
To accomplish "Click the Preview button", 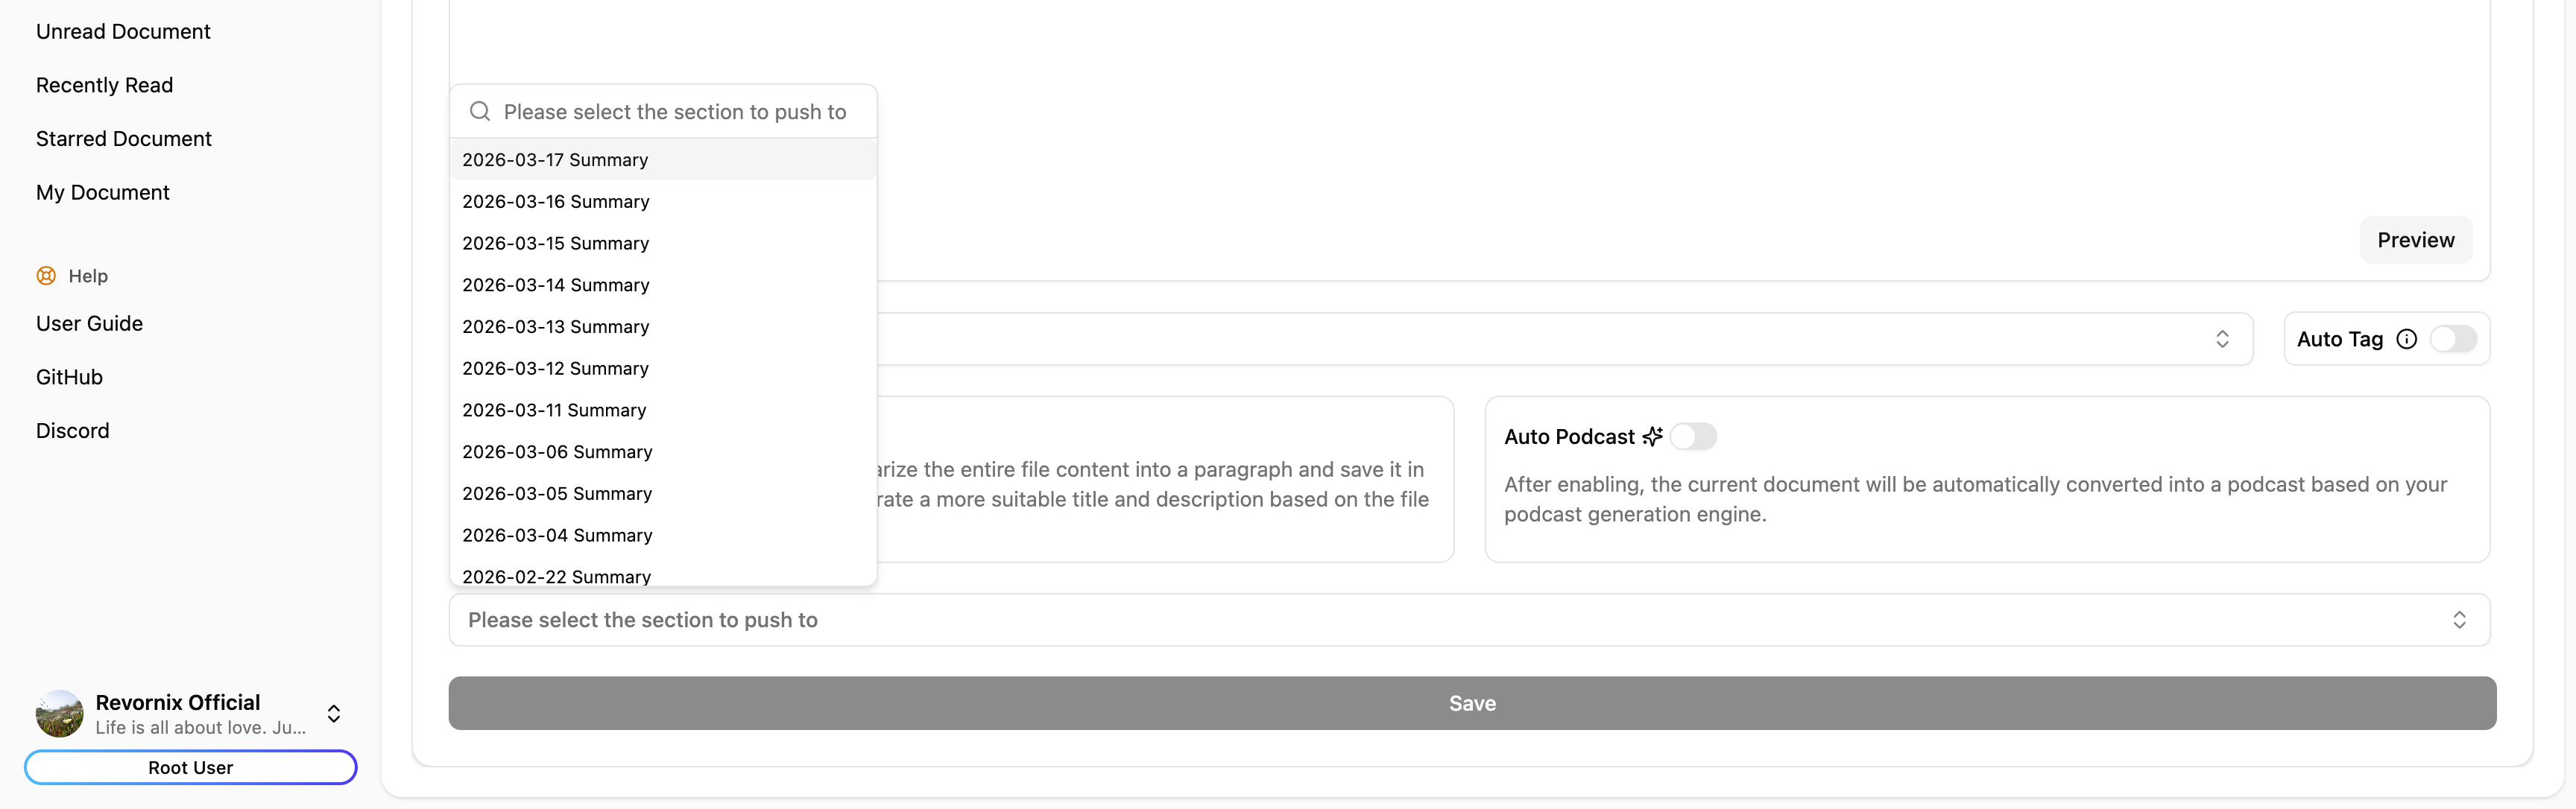I will (x=2415, y=240).
